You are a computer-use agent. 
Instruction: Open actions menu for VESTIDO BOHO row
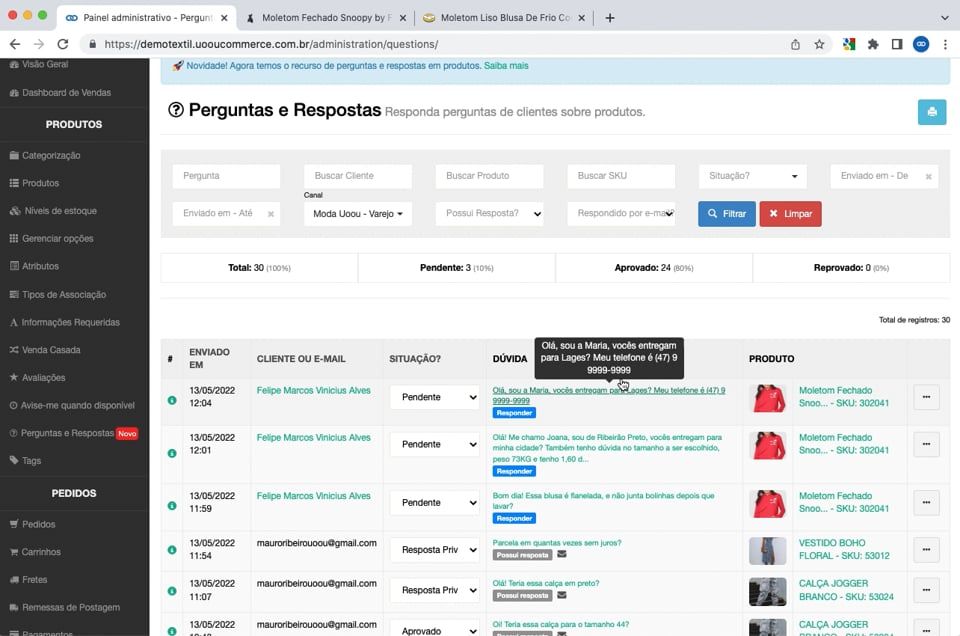point(926,549)
